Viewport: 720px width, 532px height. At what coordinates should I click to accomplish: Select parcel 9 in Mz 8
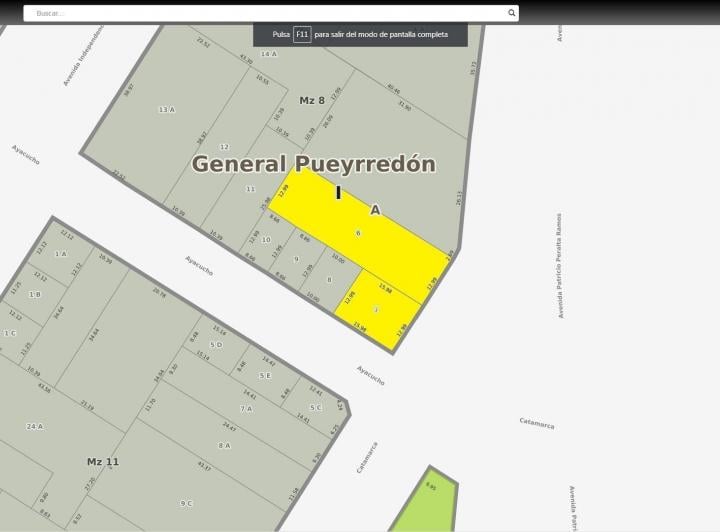(x=296, y=259)
